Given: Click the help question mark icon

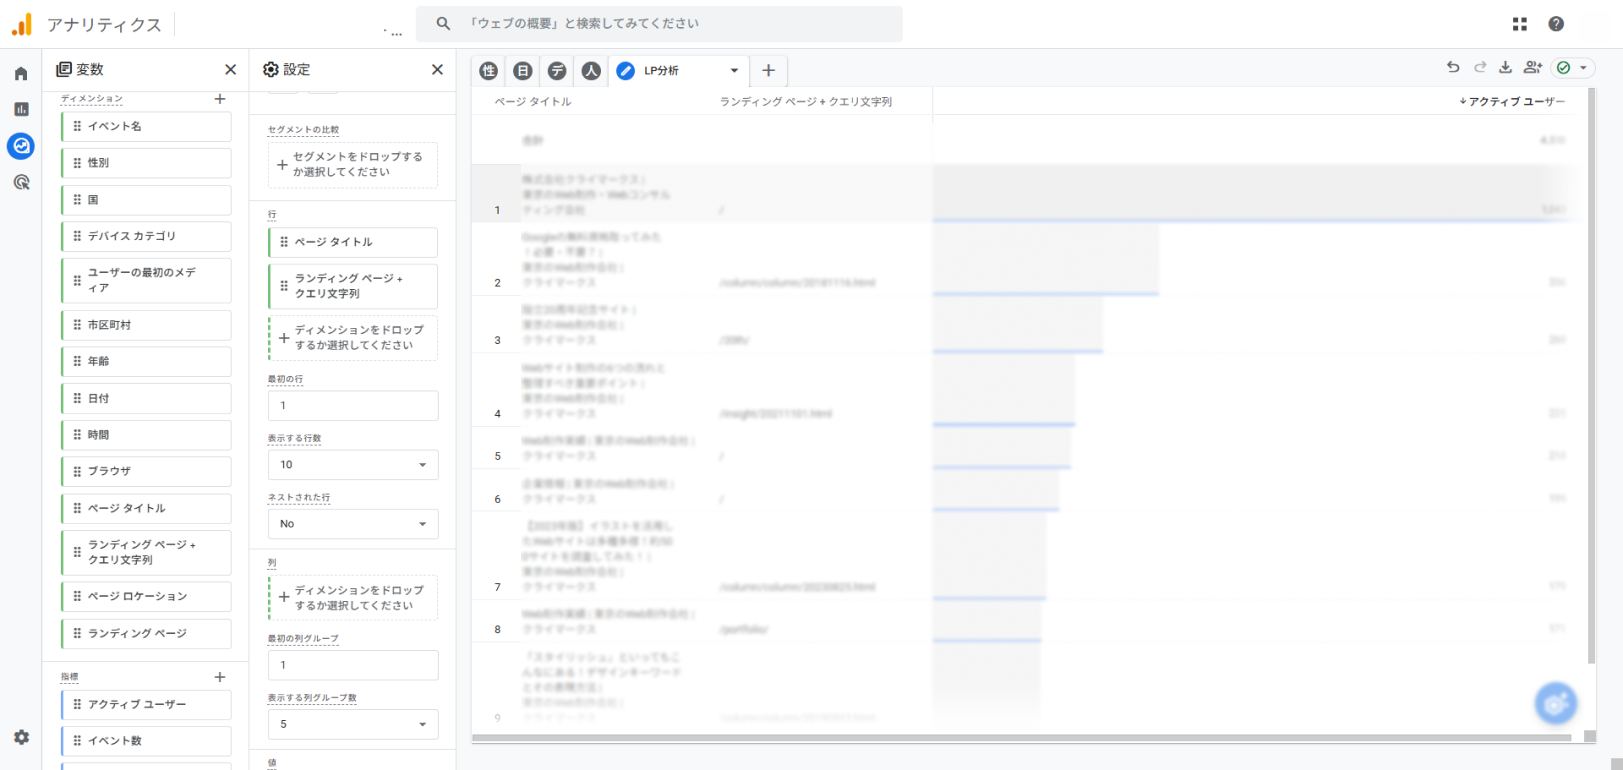Looking at the screenshot, I should coord(1556,24).
